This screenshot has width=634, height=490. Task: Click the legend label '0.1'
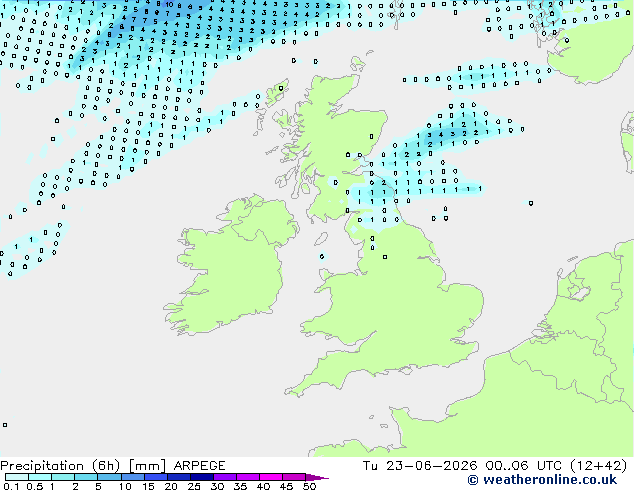coord(11,486)
